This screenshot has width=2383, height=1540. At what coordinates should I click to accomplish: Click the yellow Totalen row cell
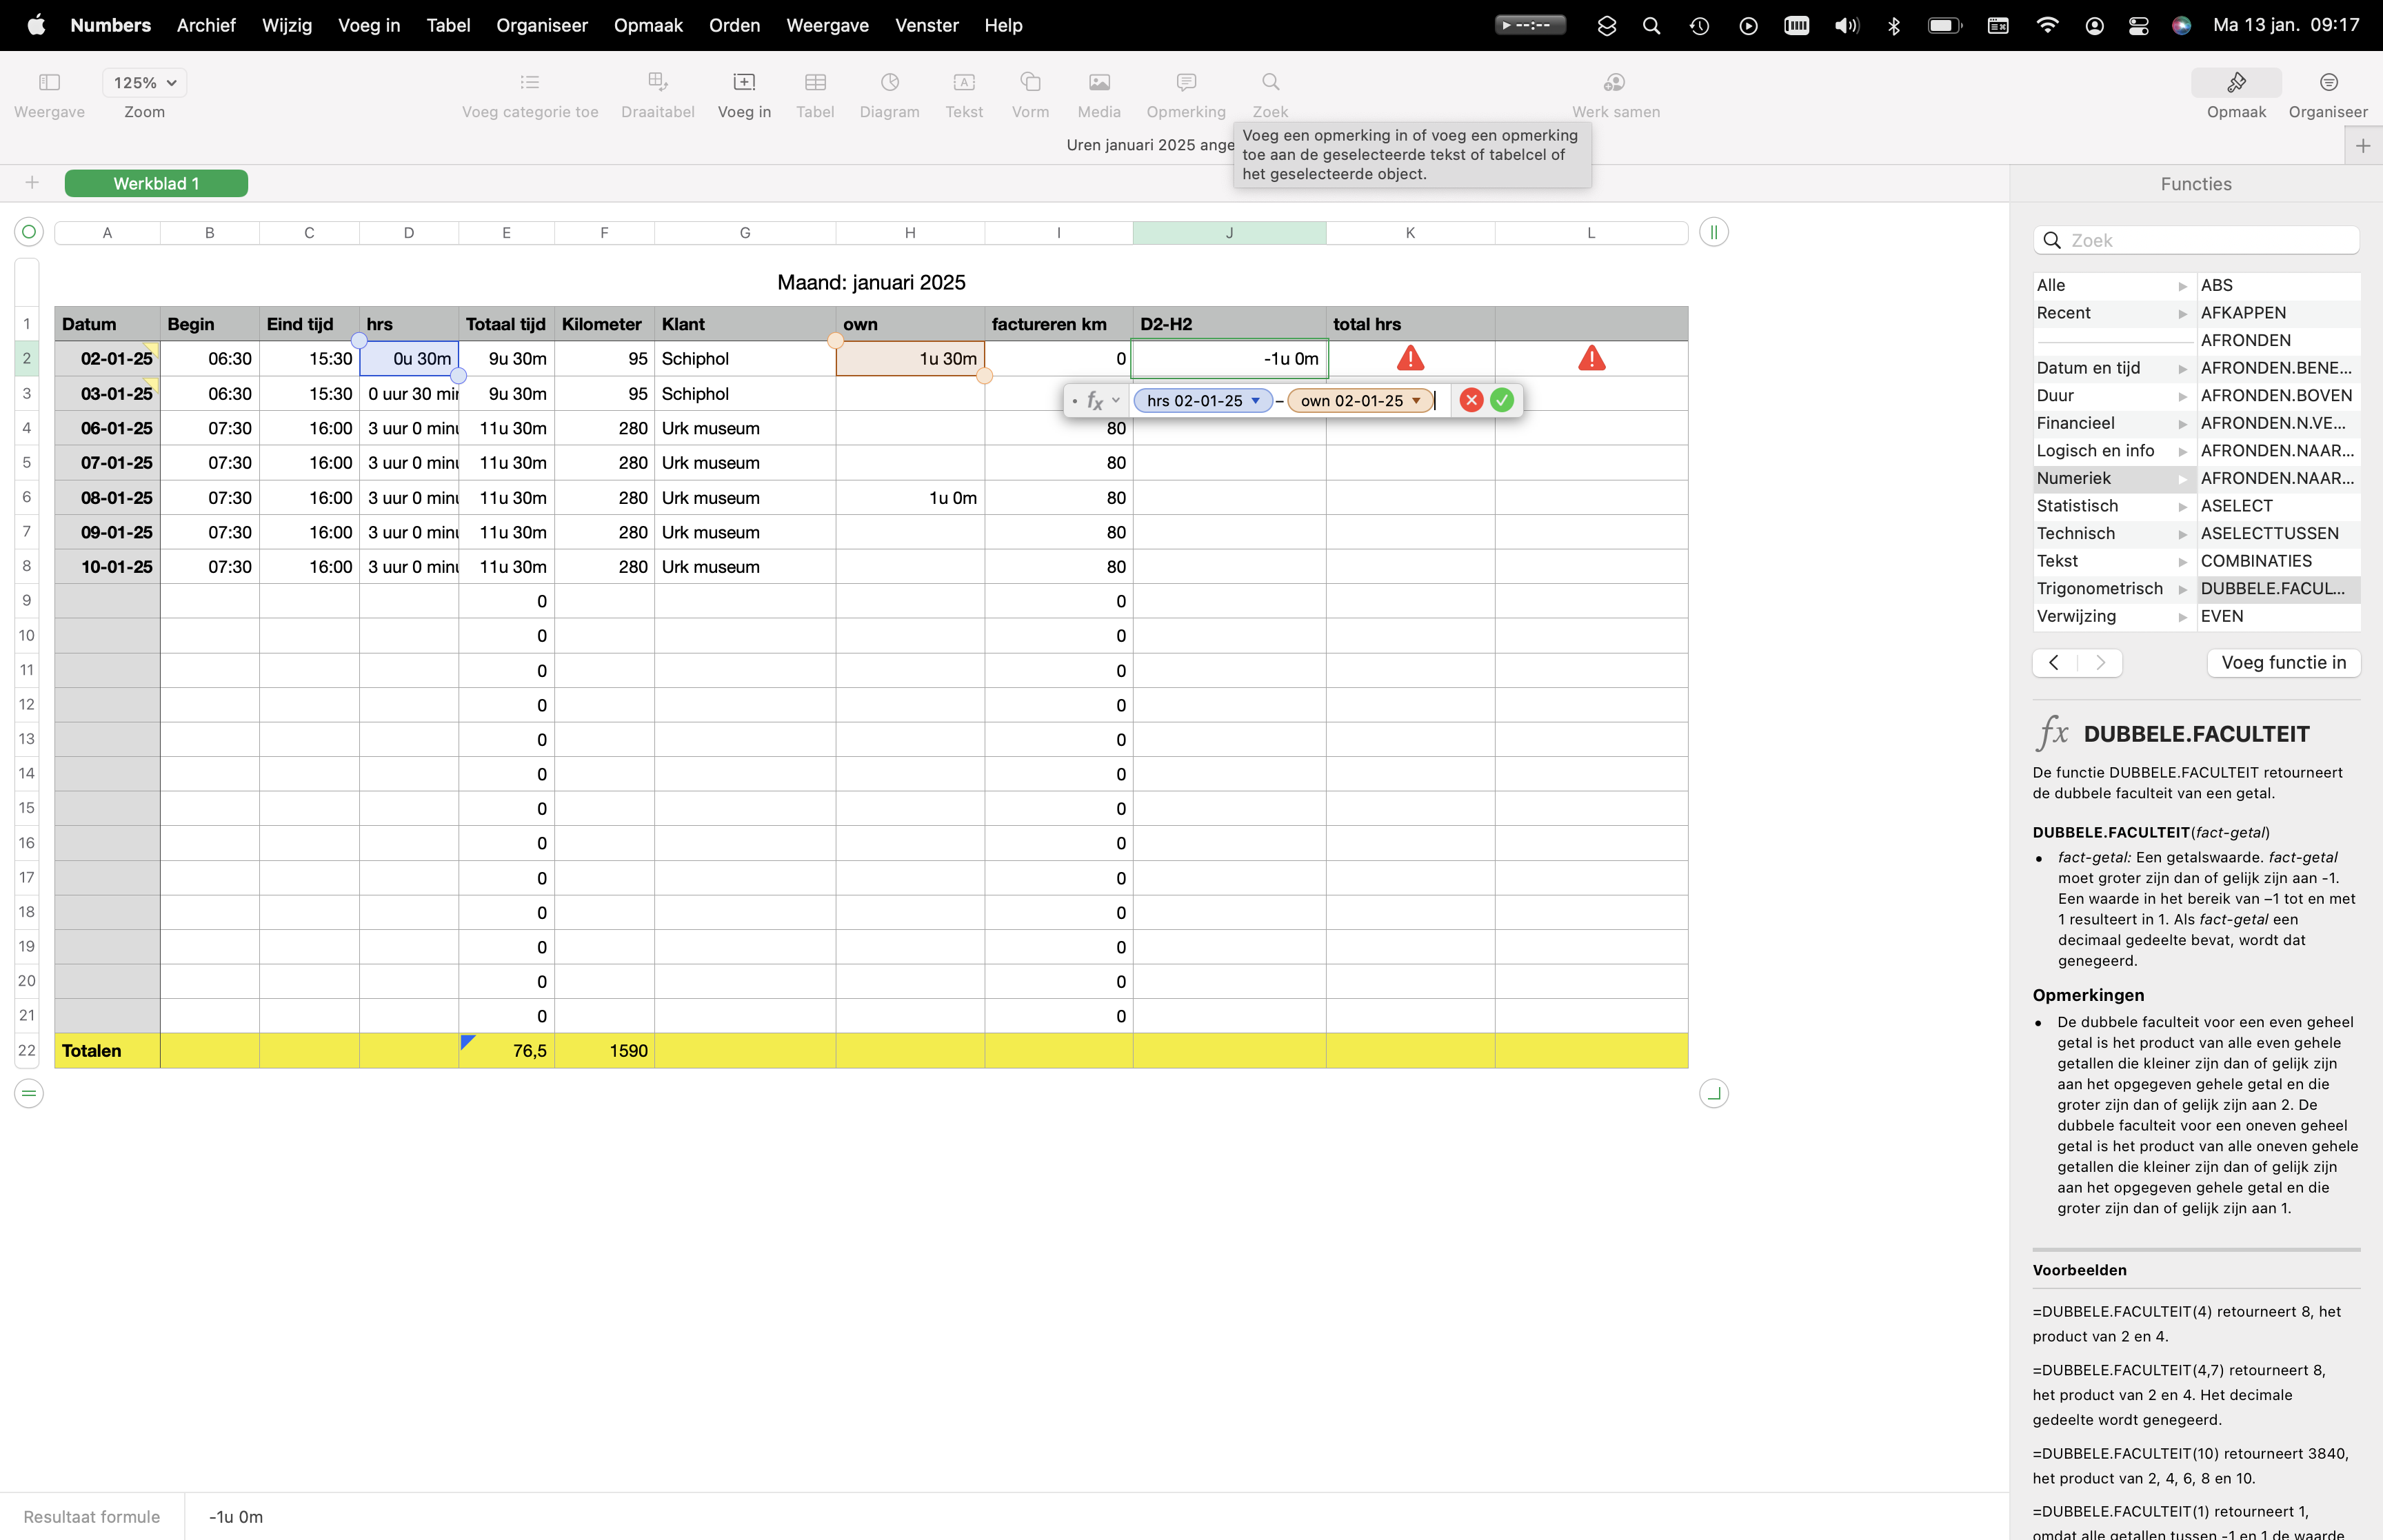tap(106, 1051)
